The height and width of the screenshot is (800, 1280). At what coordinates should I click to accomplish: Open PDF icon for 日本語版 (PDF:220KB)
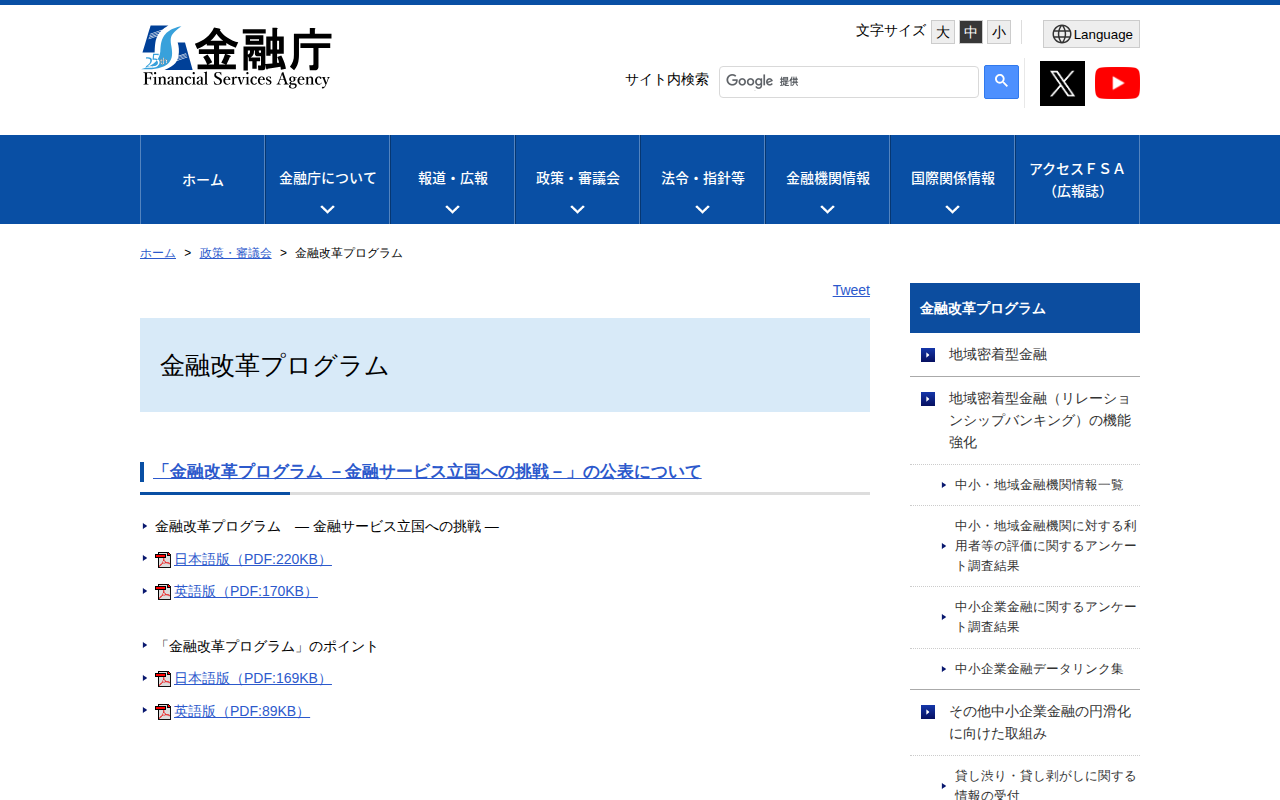pyautogui.click(x=163, y=560)
